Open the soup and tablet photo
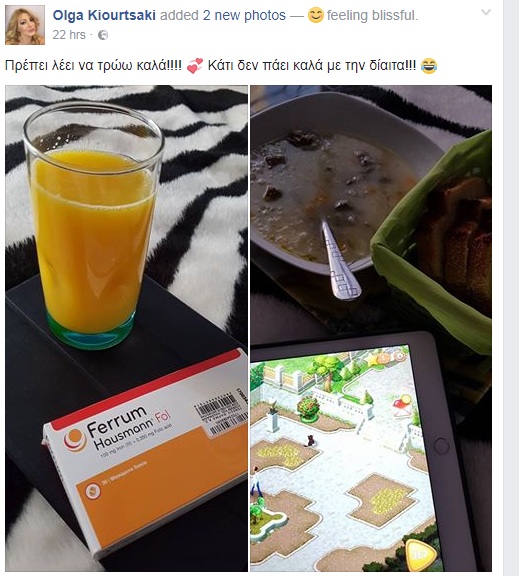This screenshot has height=576, width=519. [371, 328]
